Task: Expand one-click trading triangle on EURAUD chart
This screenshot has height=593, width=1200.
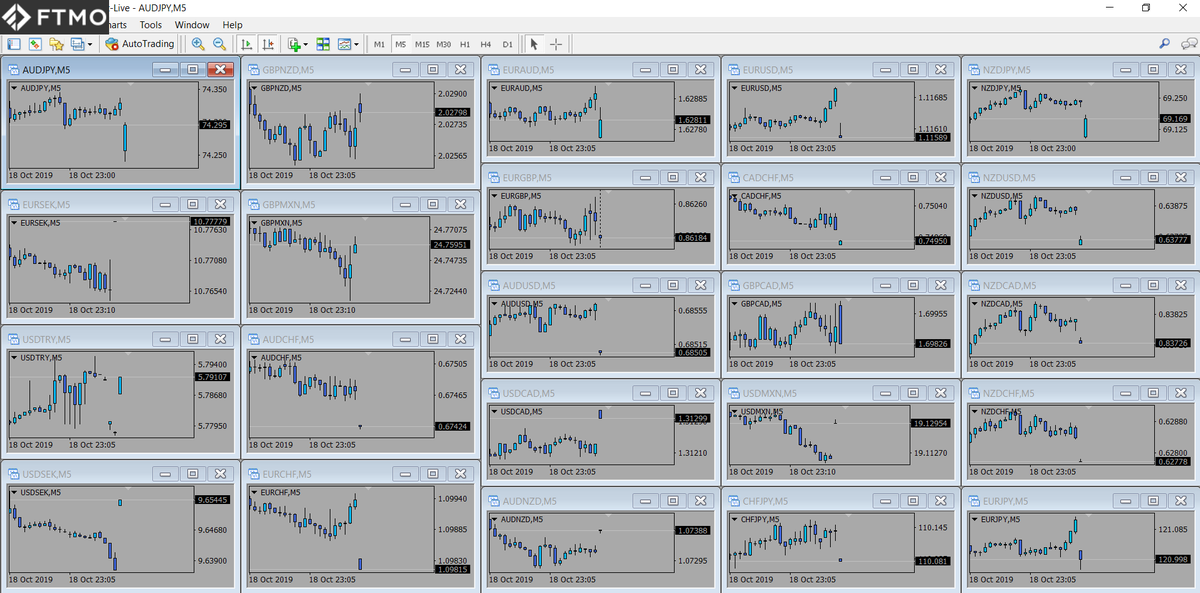Action: [495, 88]
